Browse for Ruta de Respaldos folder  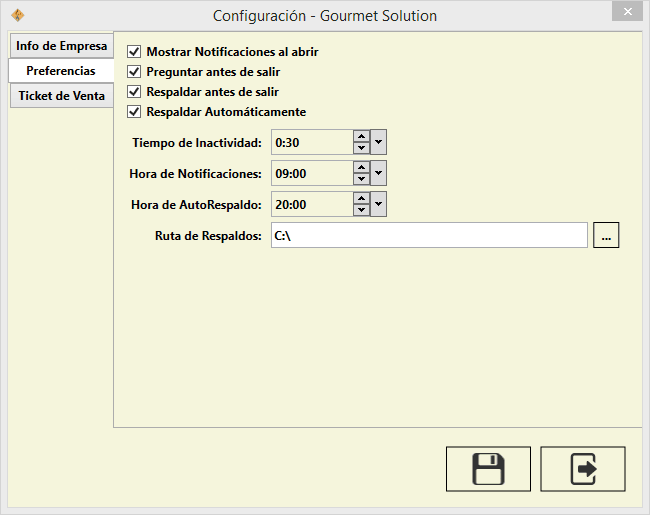606,235
